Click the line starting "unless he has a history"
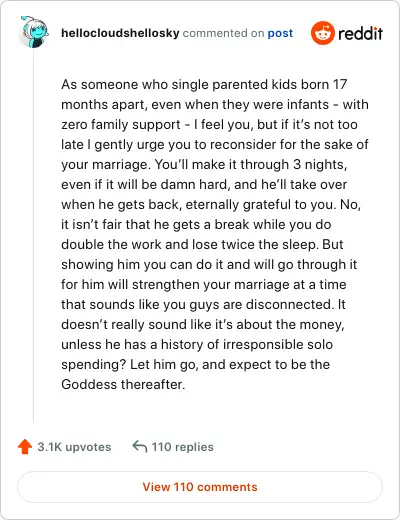The width and height of the screenshot is (400, 520). 197,344
